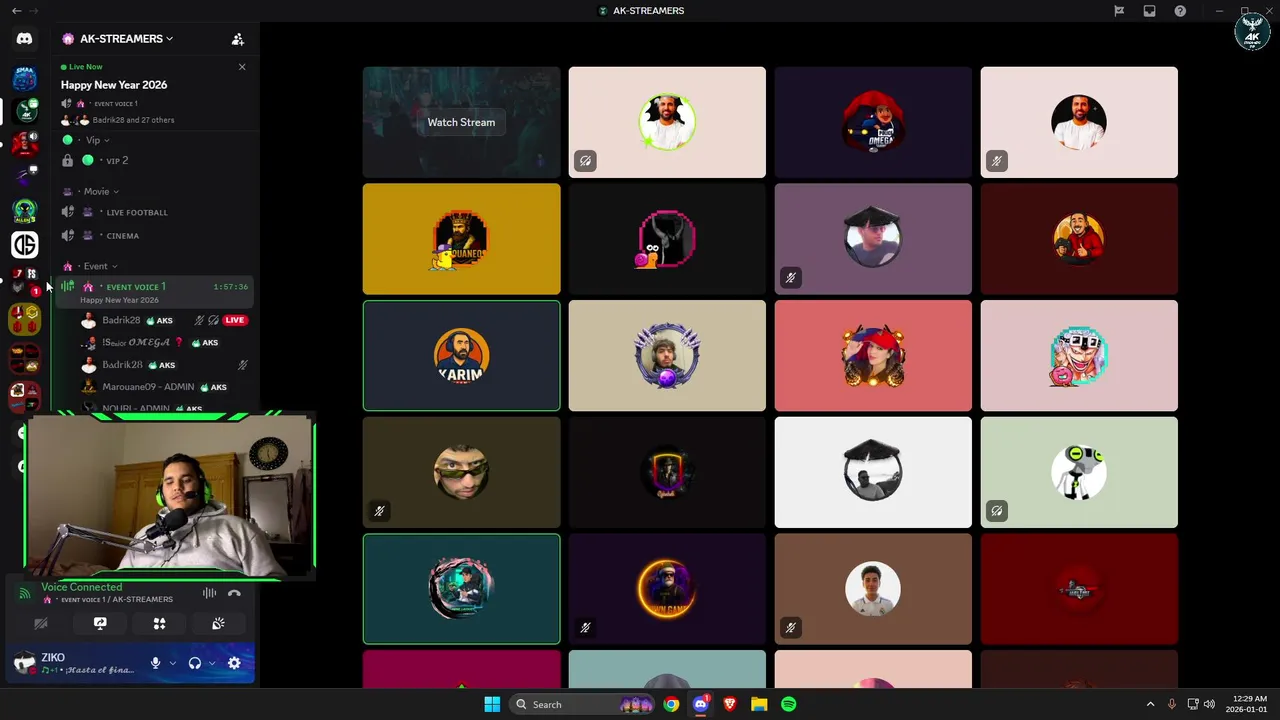Click the 1:57:36 call timer
This screenshot has width=1280, height=720.
231,287
